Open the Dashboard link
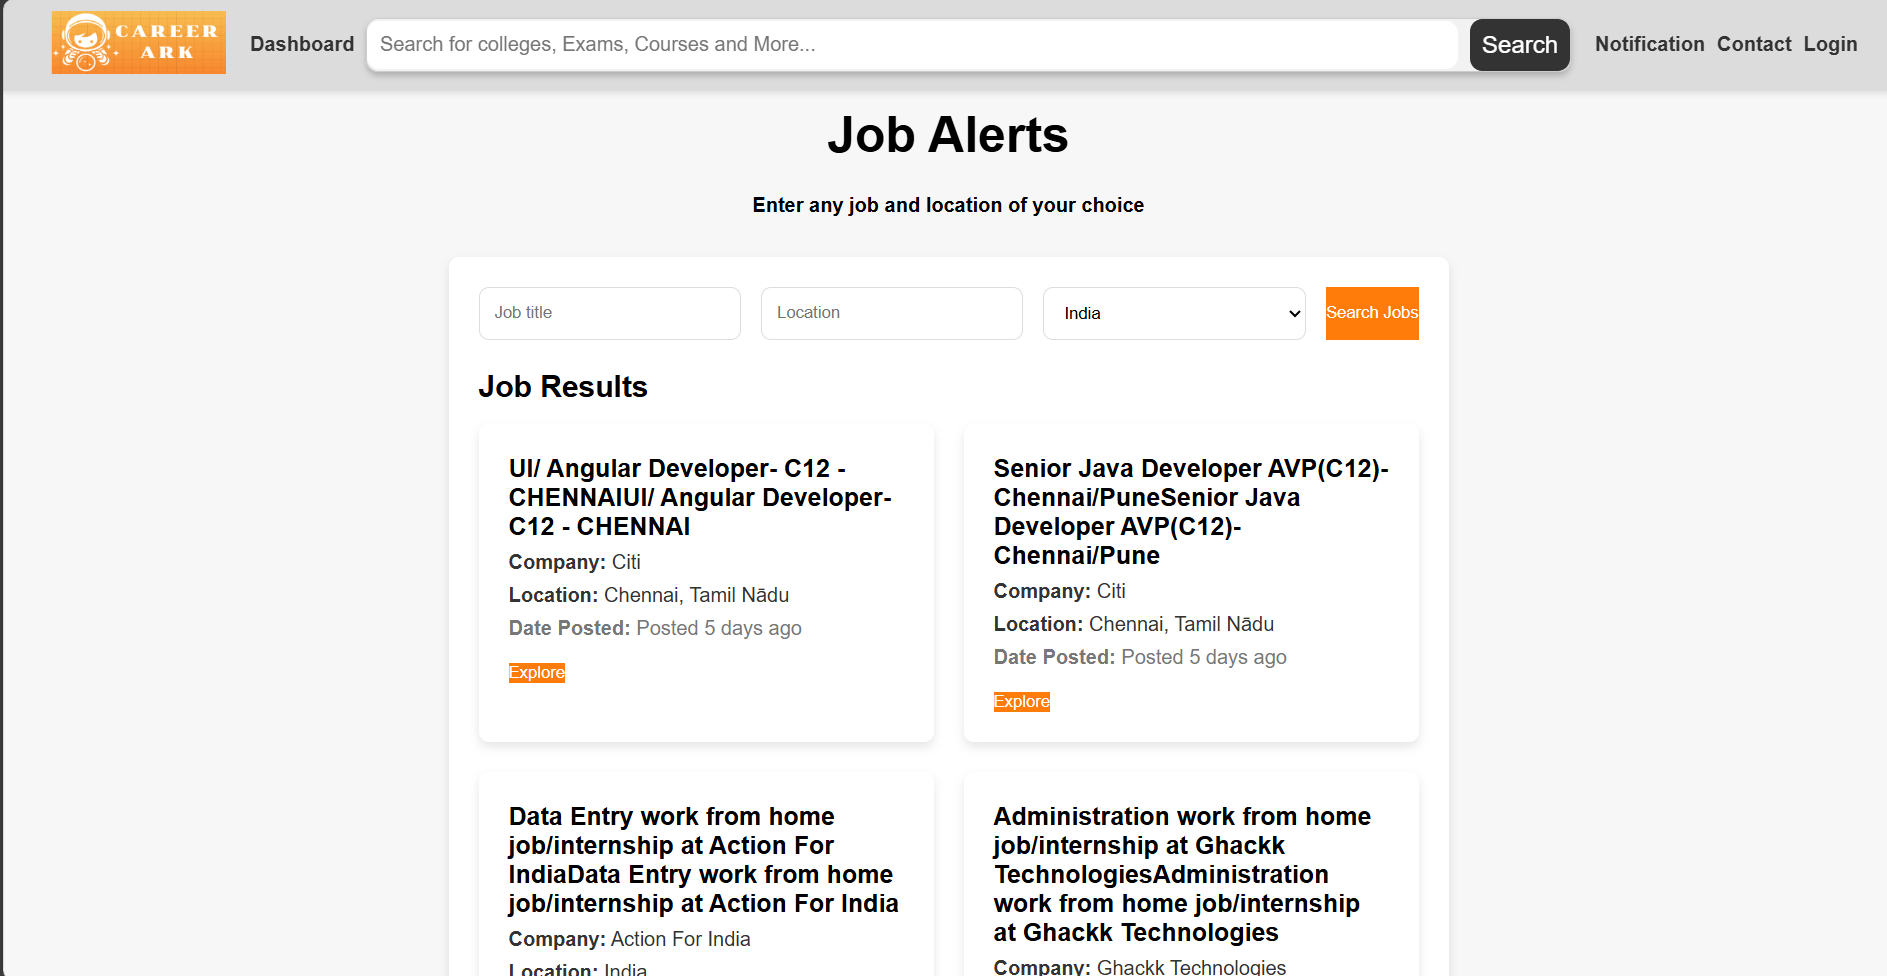The width and height of the screenshot is (1887, 976). [302, 44]
